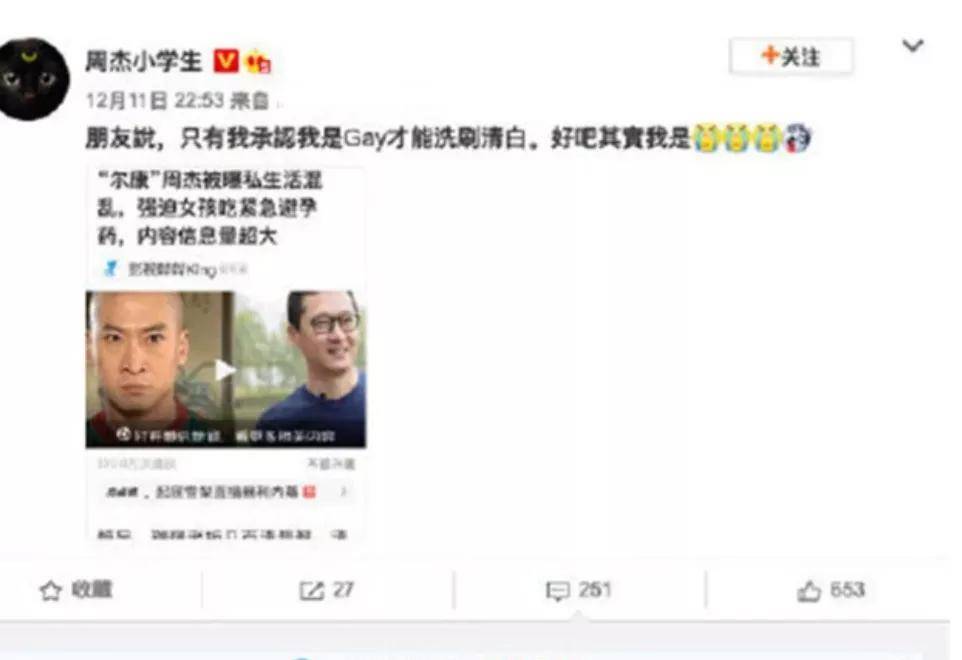Open article headline about "尔康"周杰
The height and width of the screenshot is (660, 962).
(x=210, y=209)
